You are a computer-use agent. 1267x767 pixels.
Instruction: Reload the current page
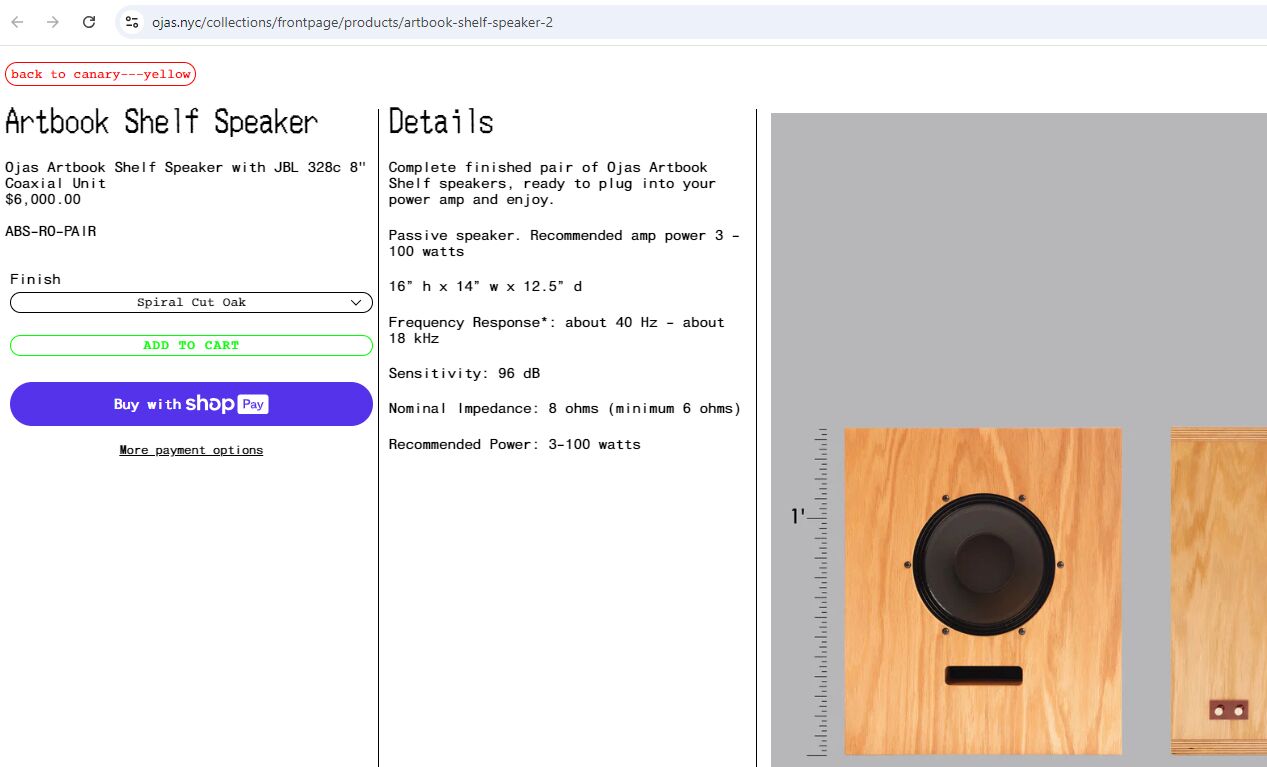(89, 22)
